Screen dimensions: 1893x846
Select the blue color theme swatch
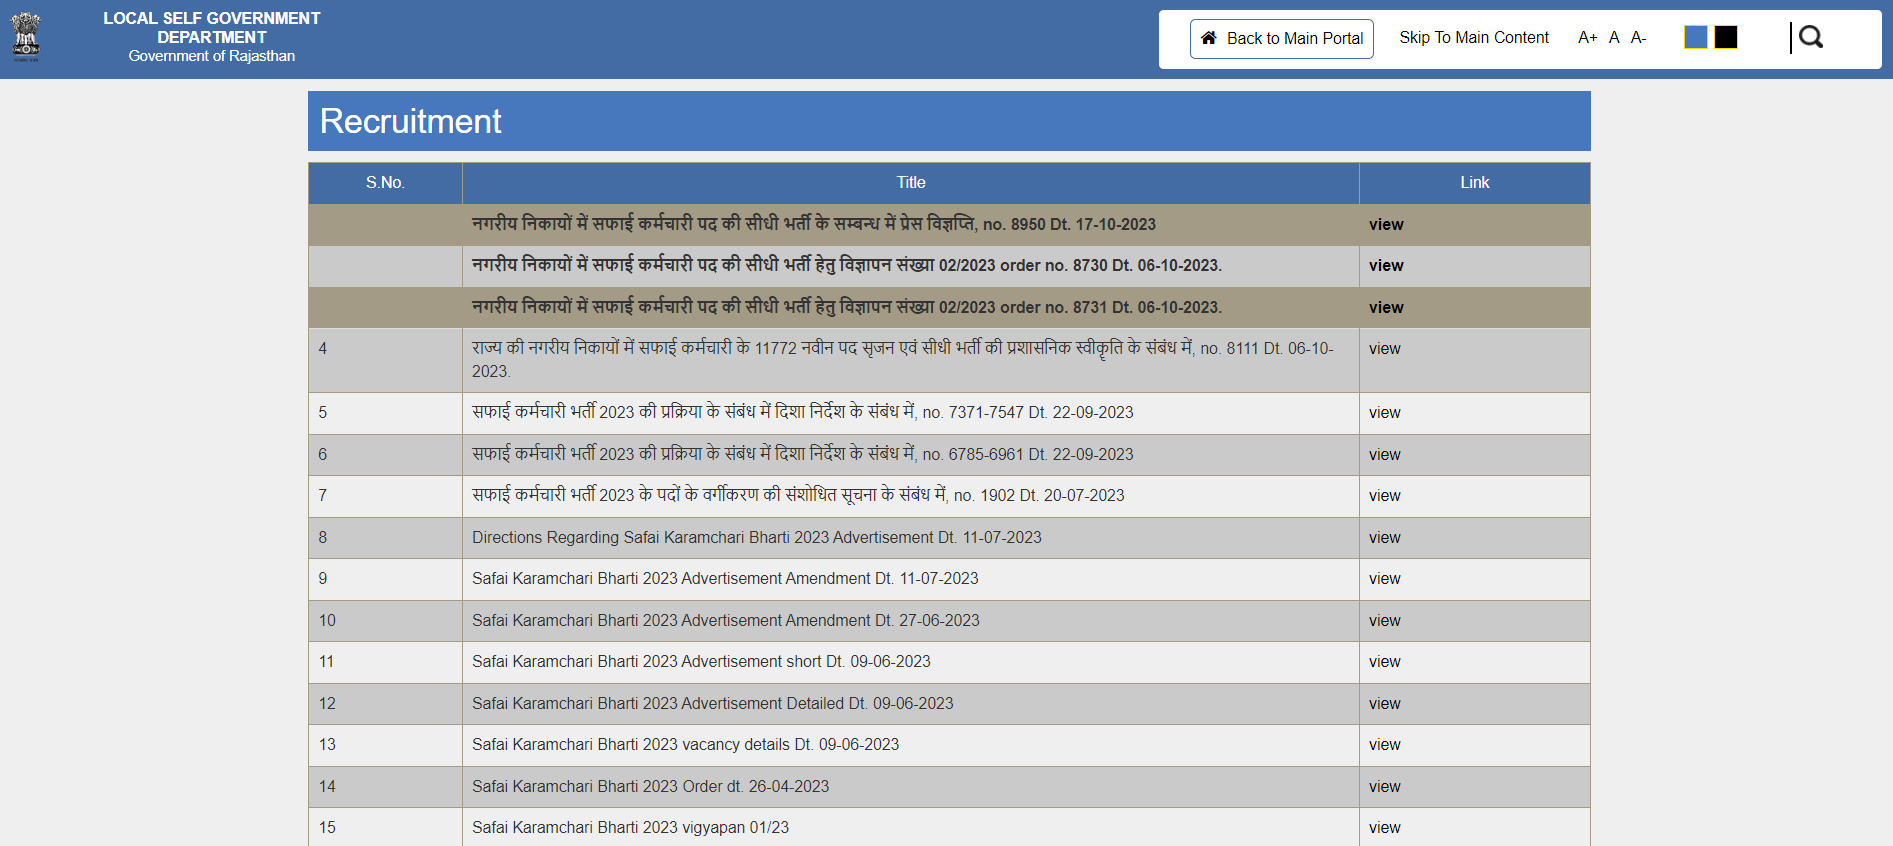click(x=1696, y=37)
